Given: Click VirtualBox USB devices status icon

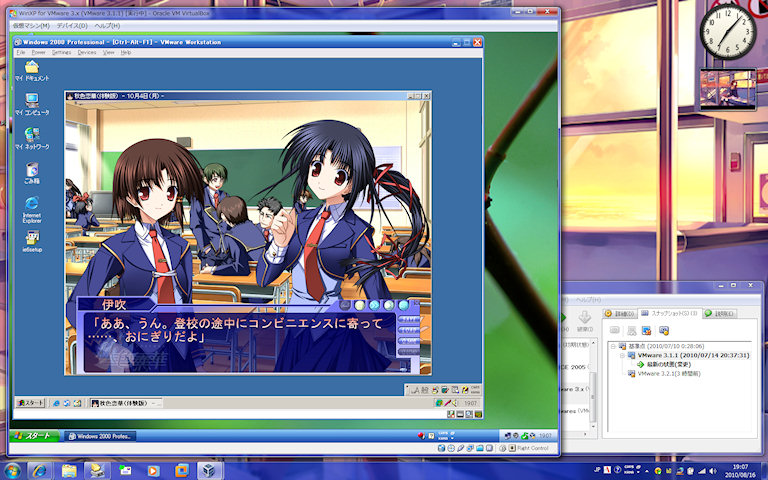Looking at the screenshot, I should pyautogui.click(x=461, y=448).
